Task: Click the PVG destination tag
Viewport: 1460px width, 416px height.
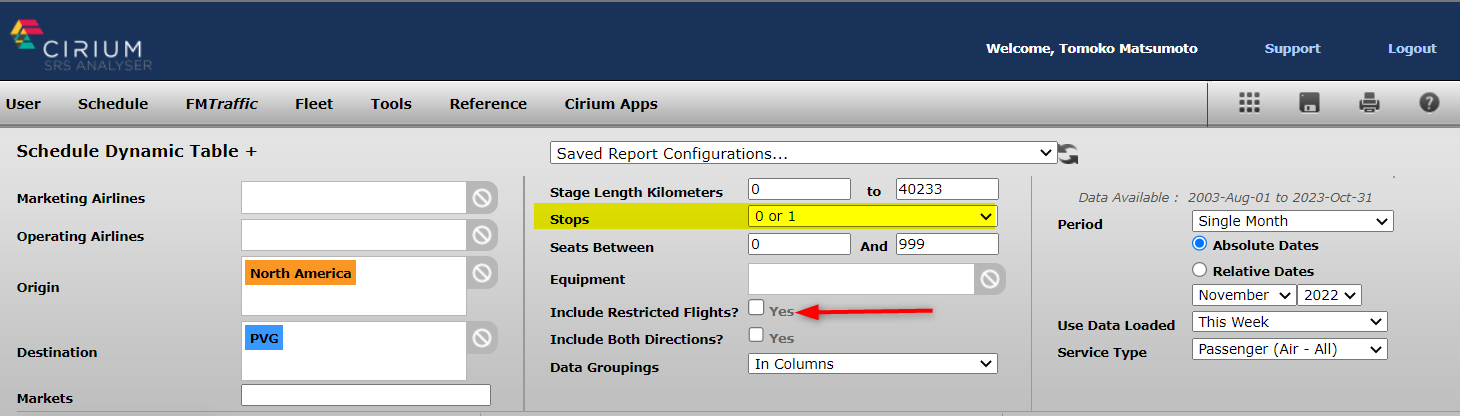Action: coord(264,338)
